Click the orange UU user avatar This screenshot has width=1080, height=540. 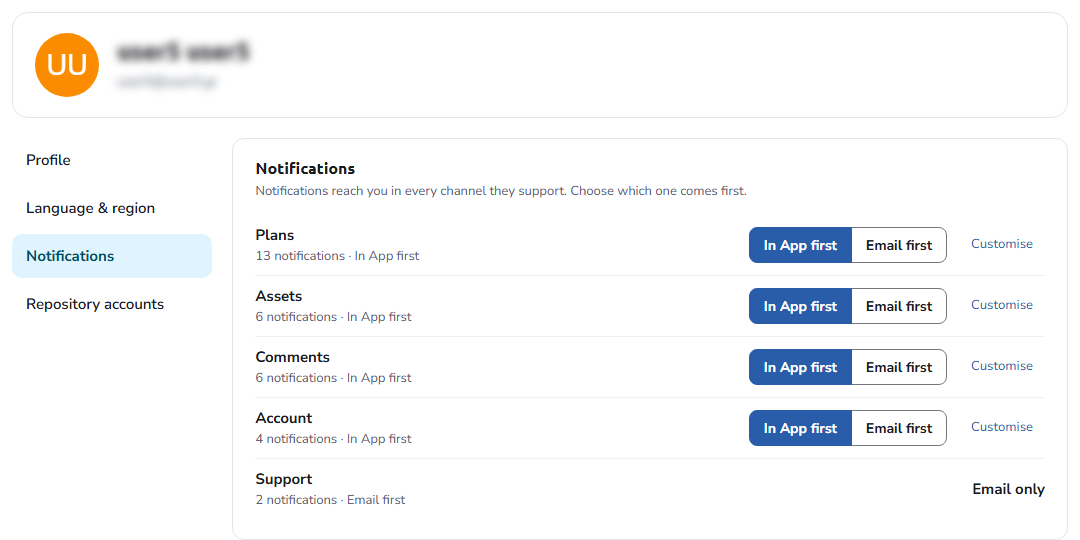point(67,65)
